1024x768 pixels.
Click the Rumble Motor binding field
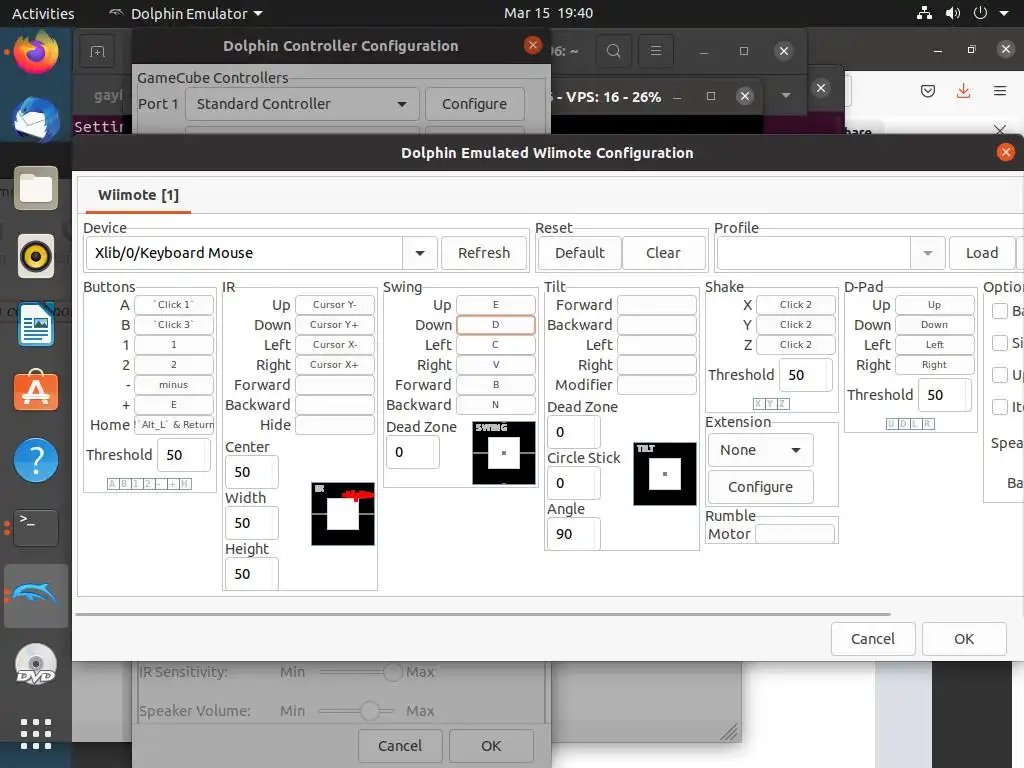point(795,534)
